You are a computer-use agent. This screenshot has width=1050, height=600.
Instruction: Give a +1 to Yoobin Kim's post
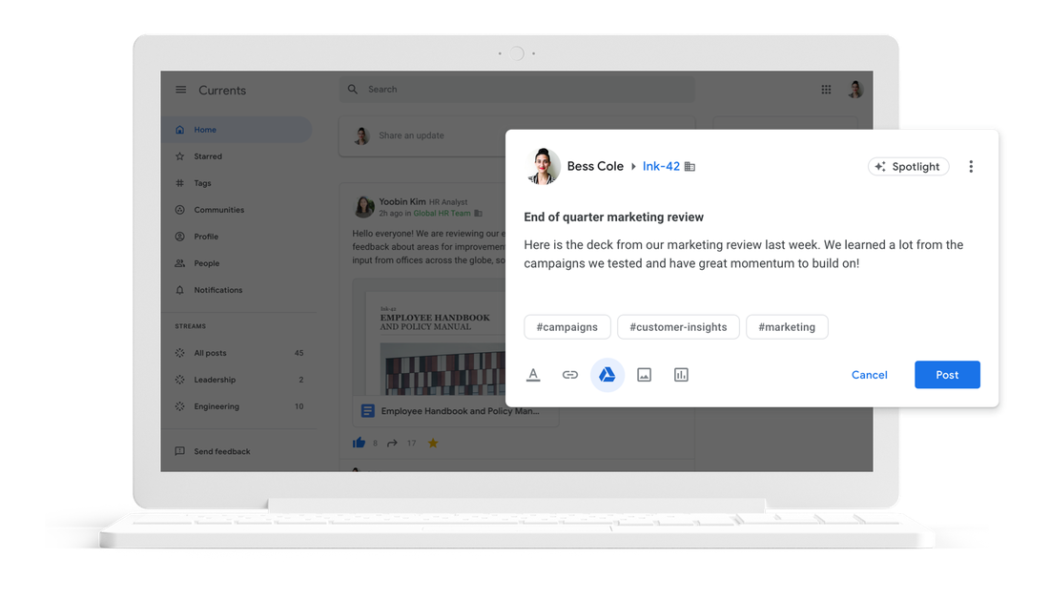358,441
